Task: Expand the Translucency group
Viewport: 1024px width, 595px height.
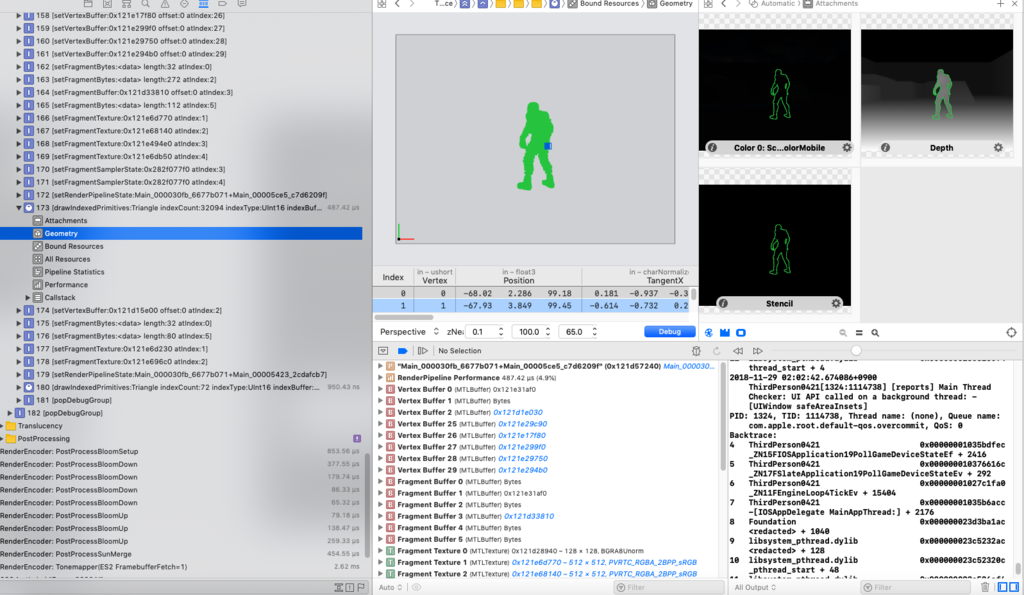Action: [x=2, y=426]
